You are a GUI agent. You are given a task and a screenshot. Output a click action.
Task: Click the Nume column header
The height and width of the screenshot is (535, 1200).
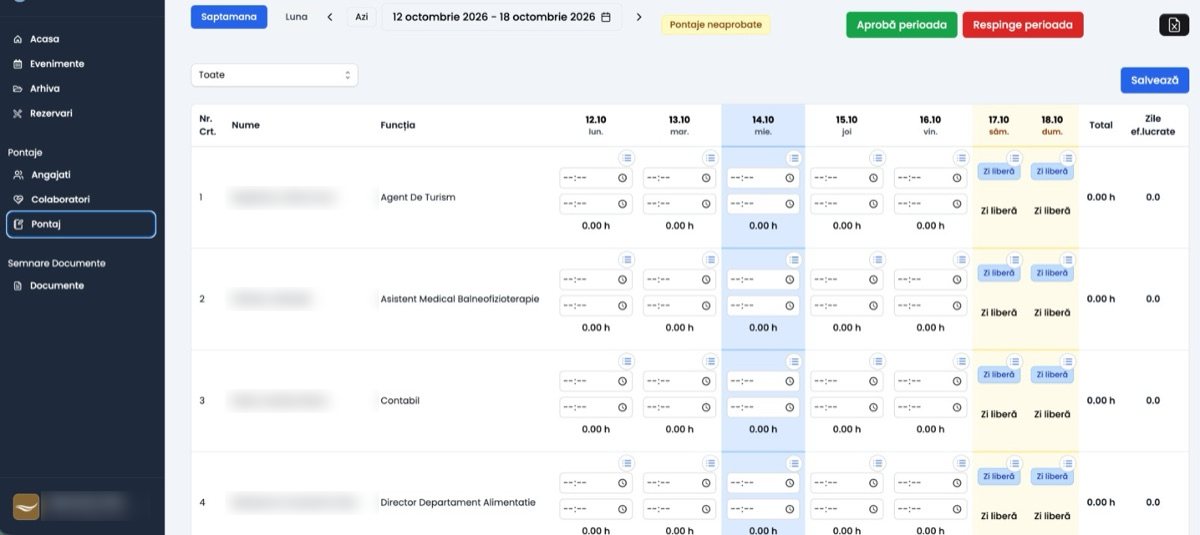tap(246, 125)
